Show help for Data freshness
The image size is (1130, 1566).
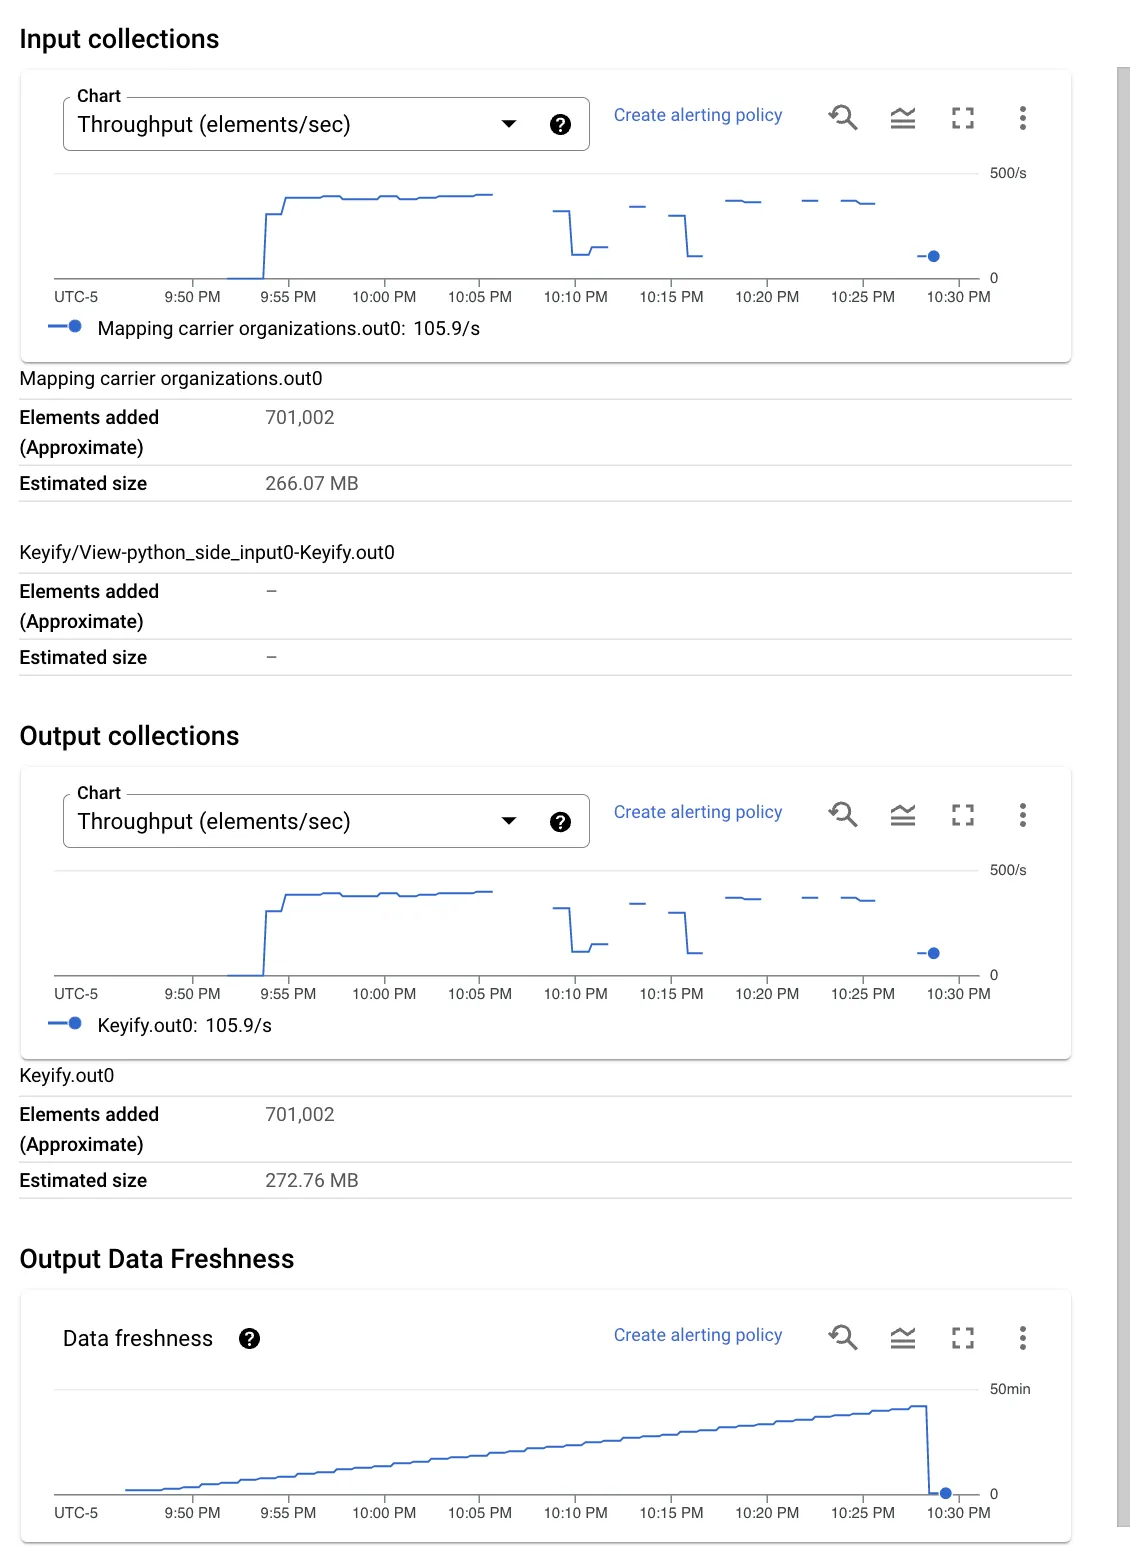click(x=250, y=1339)
